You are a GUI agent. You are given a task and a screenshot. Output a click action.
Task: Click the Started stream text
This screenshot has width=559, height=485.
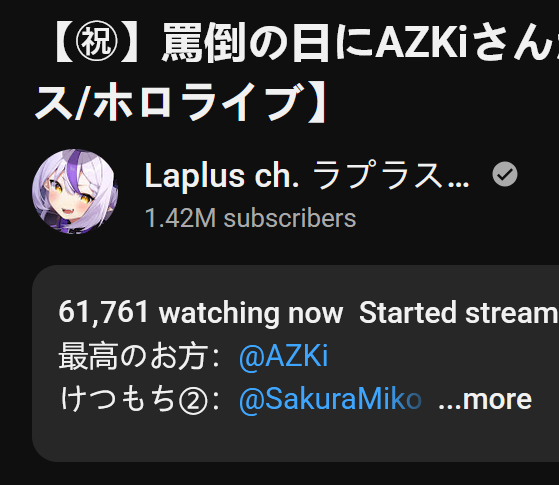coord(458,313)
